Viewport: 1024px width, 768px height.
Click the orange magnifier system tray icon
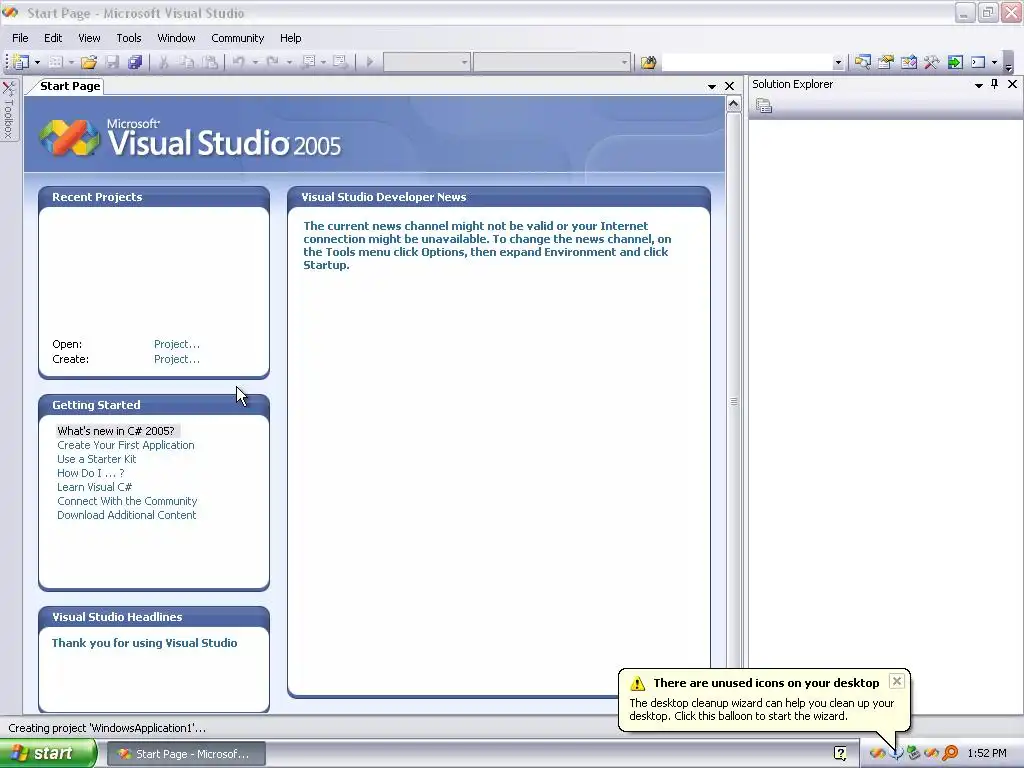click(x=950, y=754)
